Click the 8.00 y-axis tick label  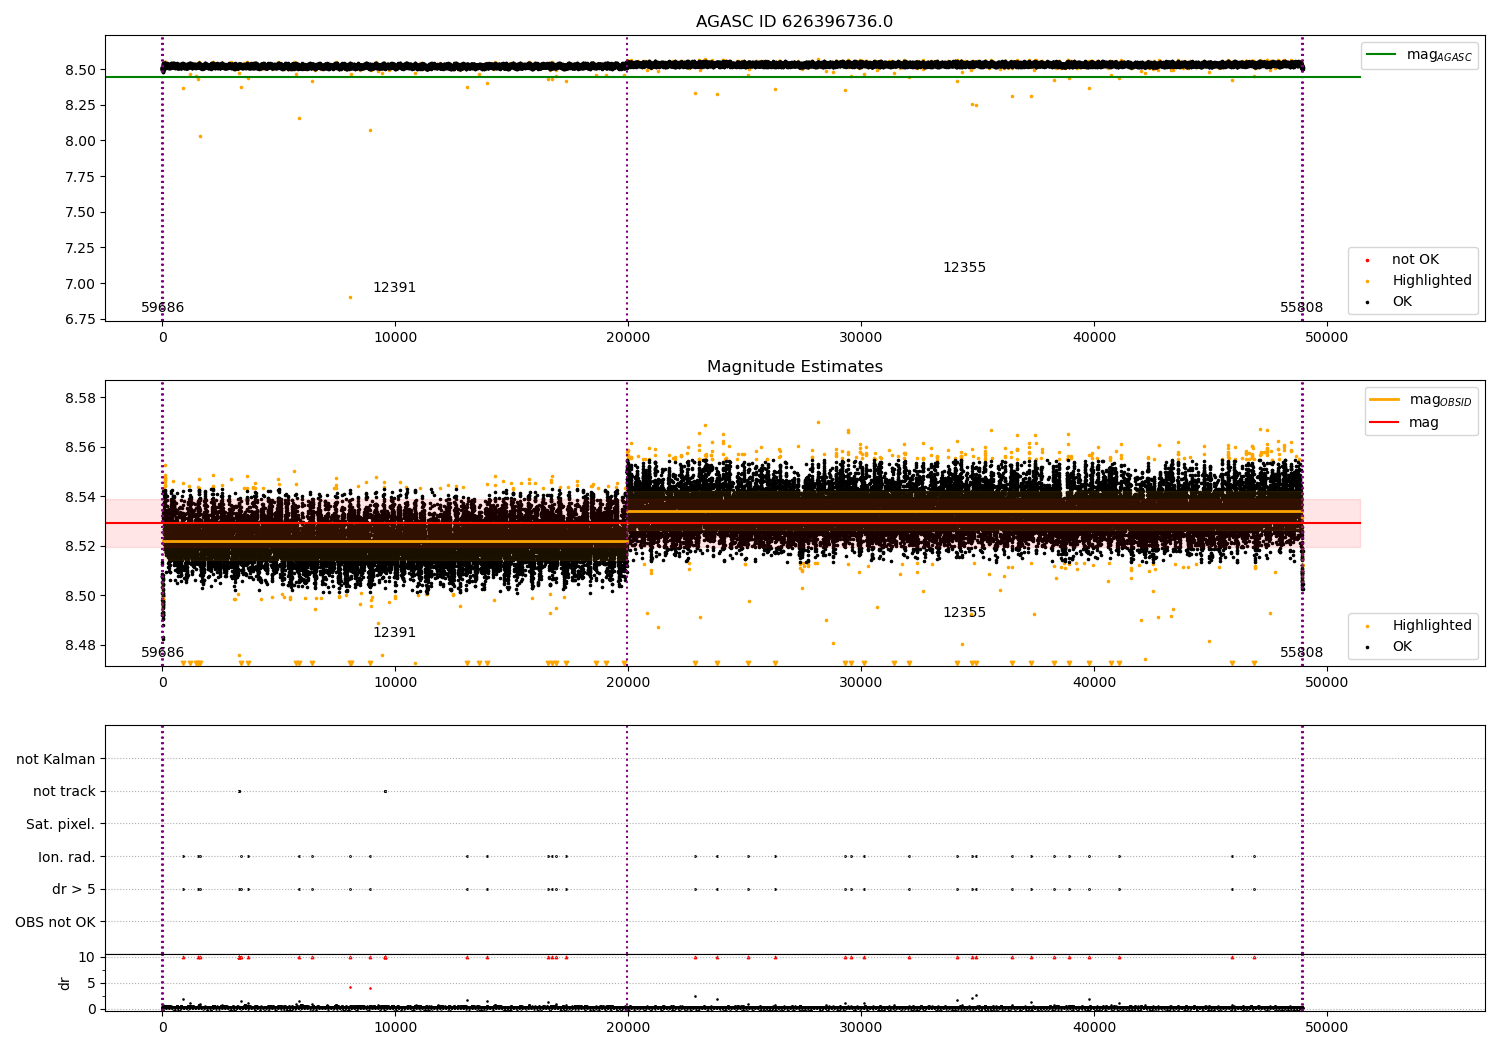click(80, 141)
